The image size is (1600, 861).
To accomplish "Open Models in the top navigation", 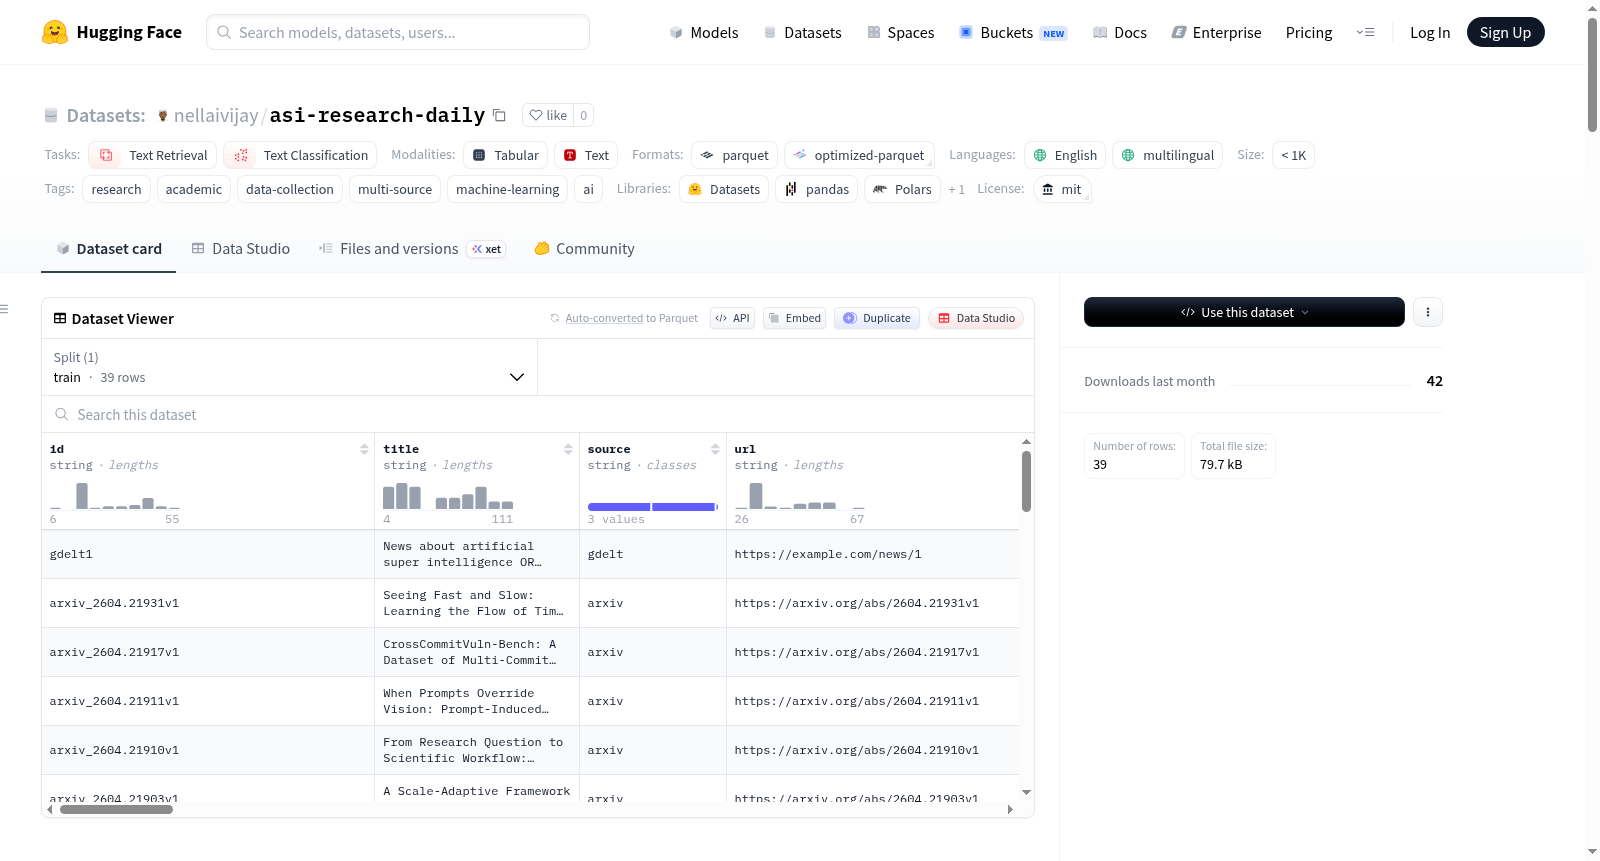I will (704, 32).
